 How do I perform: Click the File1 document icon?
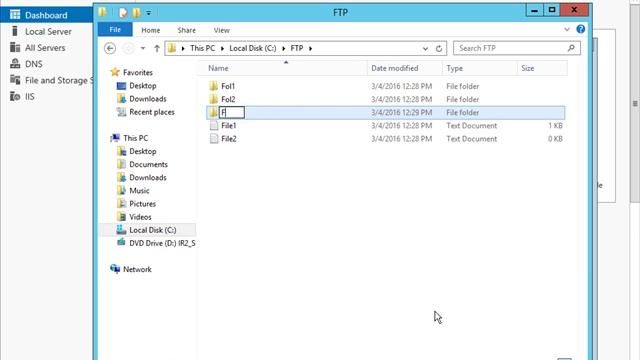click(213, 126)
